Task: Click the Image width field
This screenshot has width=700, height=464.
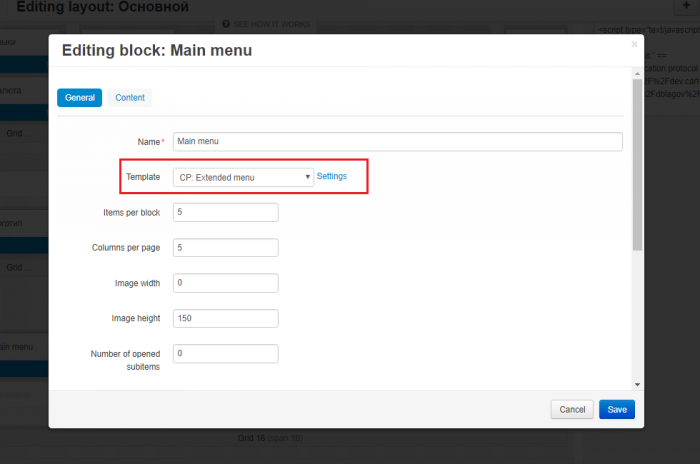Action: click(226, 283)
